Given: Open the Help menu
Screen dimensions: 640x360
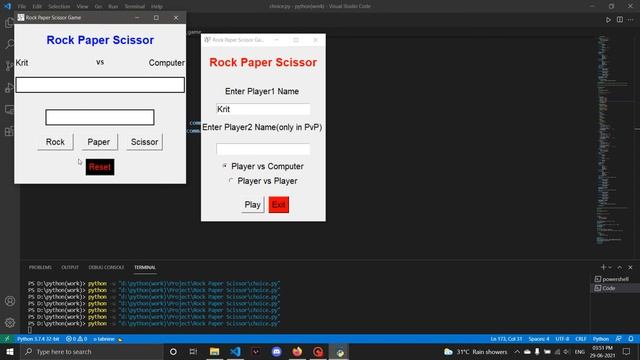Looking at the screenshot, I should tap(157, 7).
